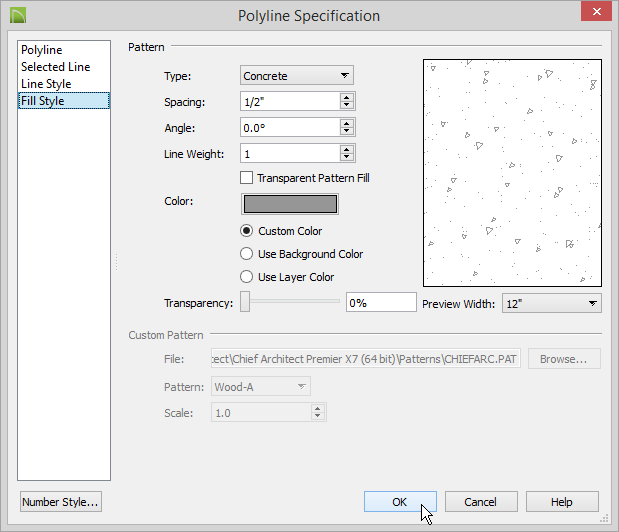Click the Chief Architect app icon in title bar

pyautogui.click(x=18, y=15)
